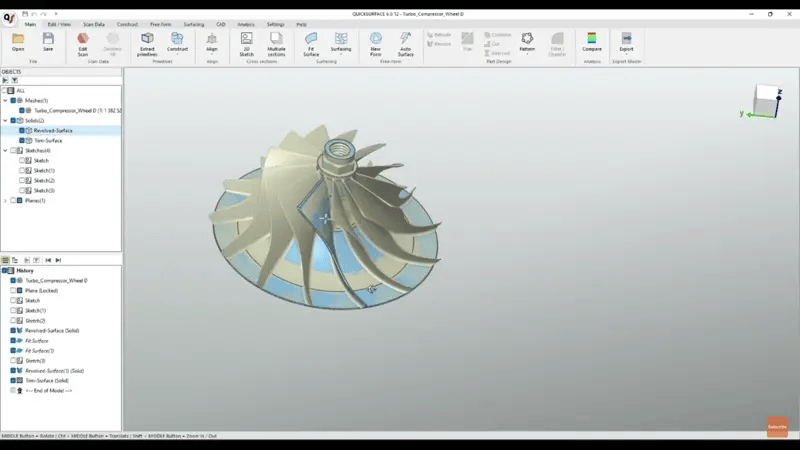Click the Save file icon
The width and height of the screenshot is (800, 450).
[x=48, y=42]
